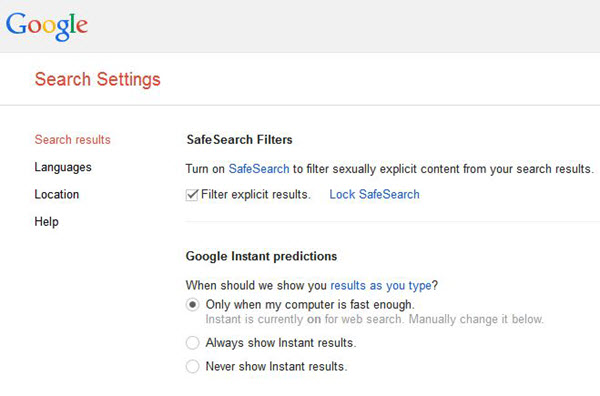Image resolution: width=600 pixels, height=396 pixels.
Task: Click the Lock SafeSearch link
Action: tap(374, 194)
